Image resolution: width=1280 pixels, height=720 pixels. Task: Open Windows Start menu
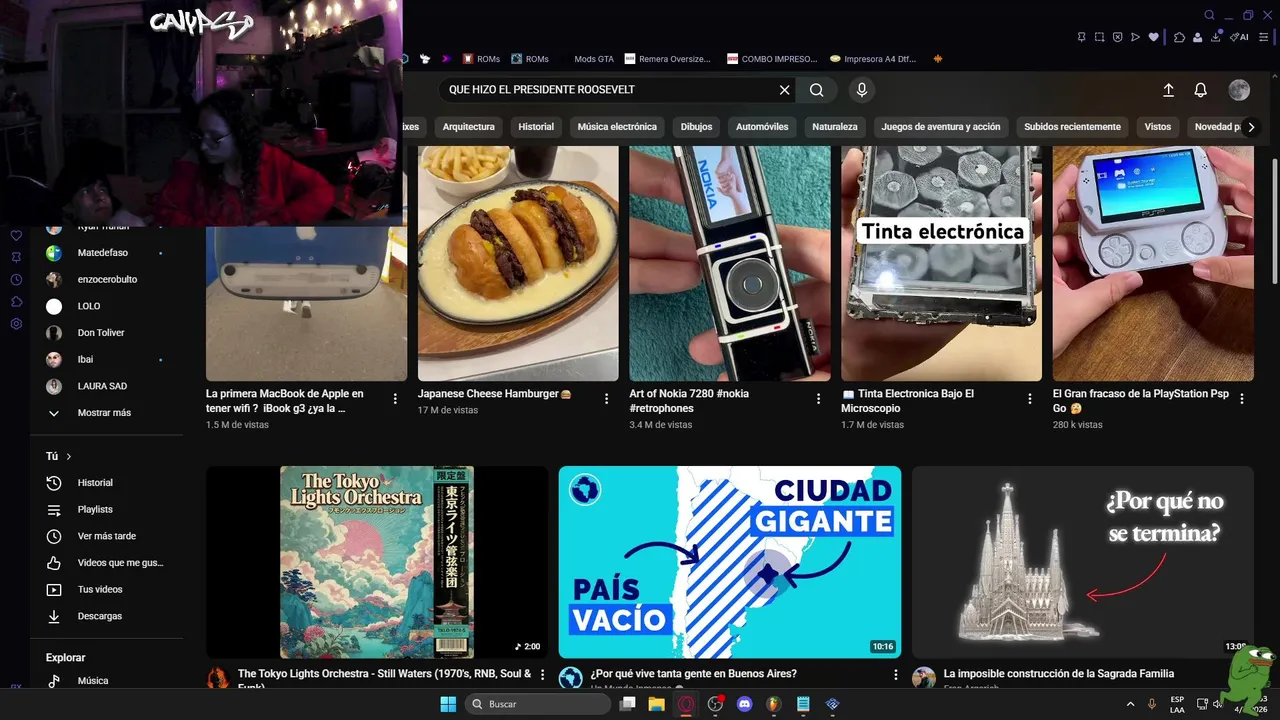click(x=448, y=704)
